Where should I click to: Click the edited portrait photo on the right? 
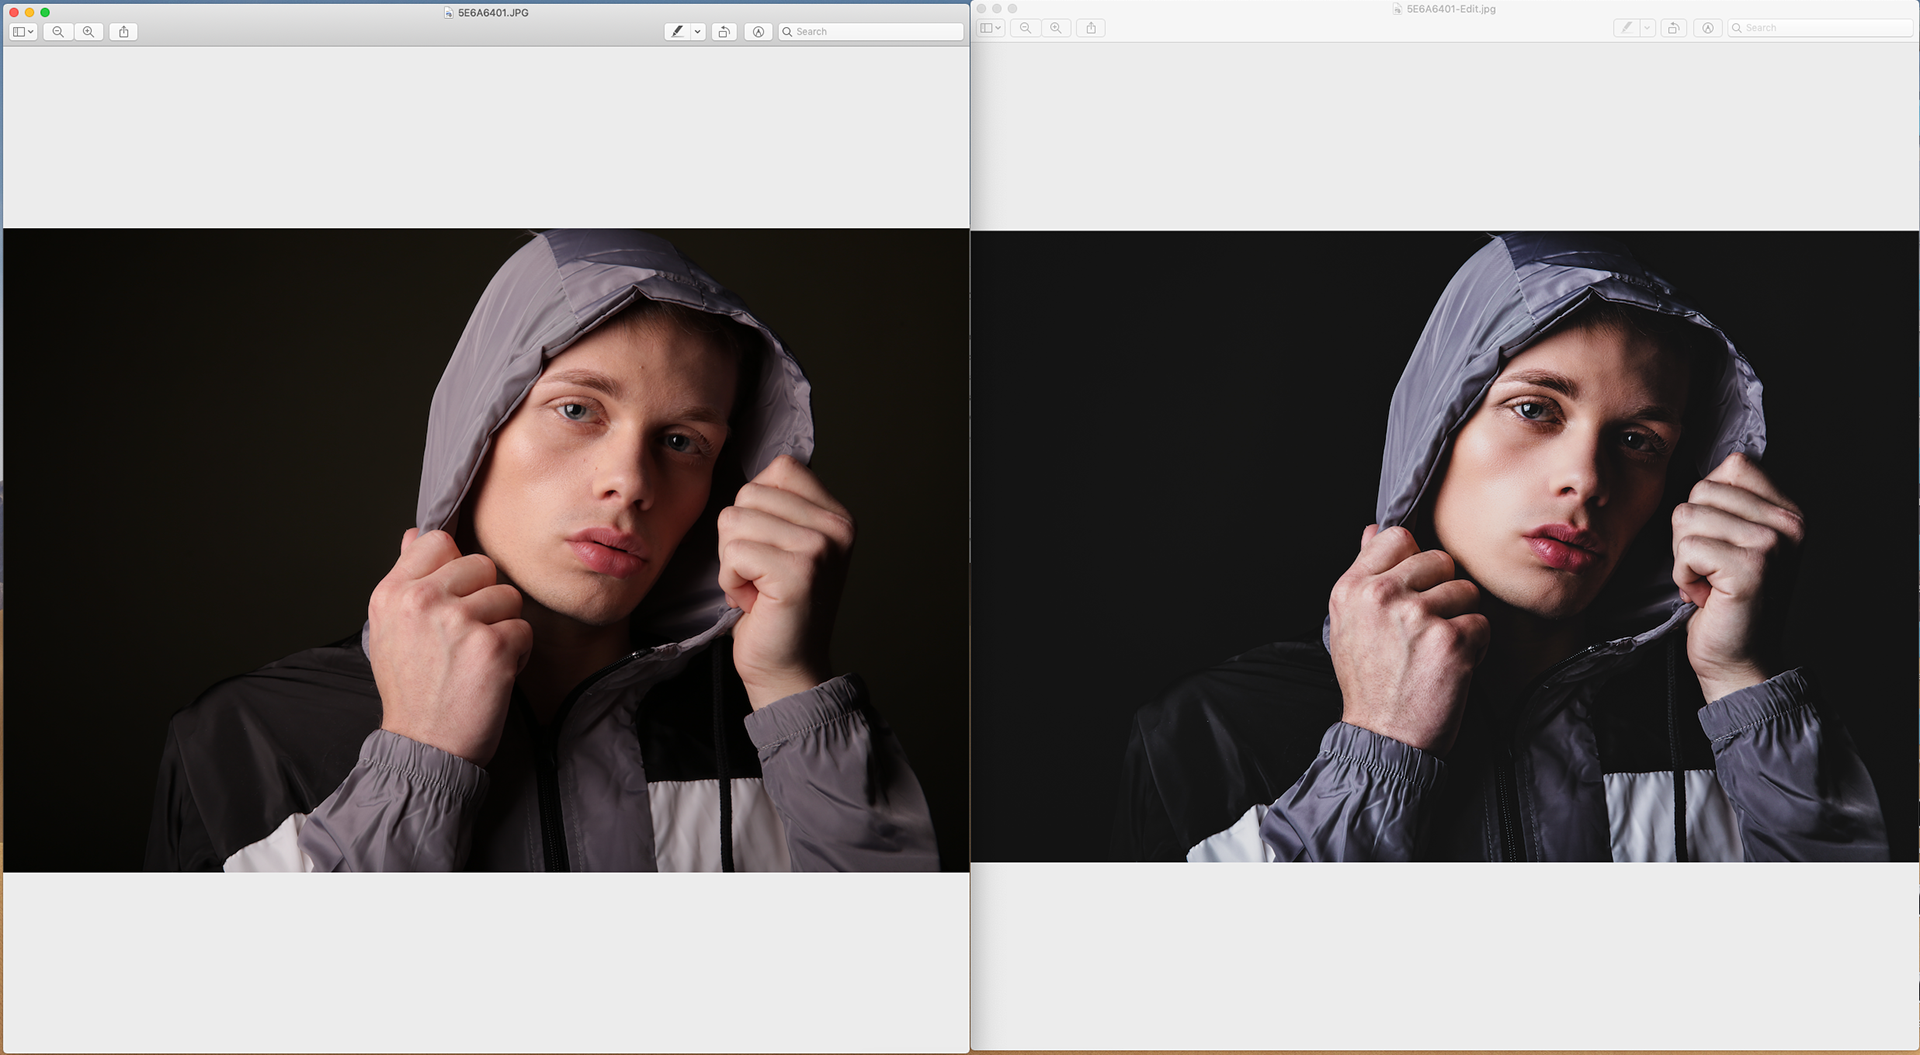pos(1444,546)
